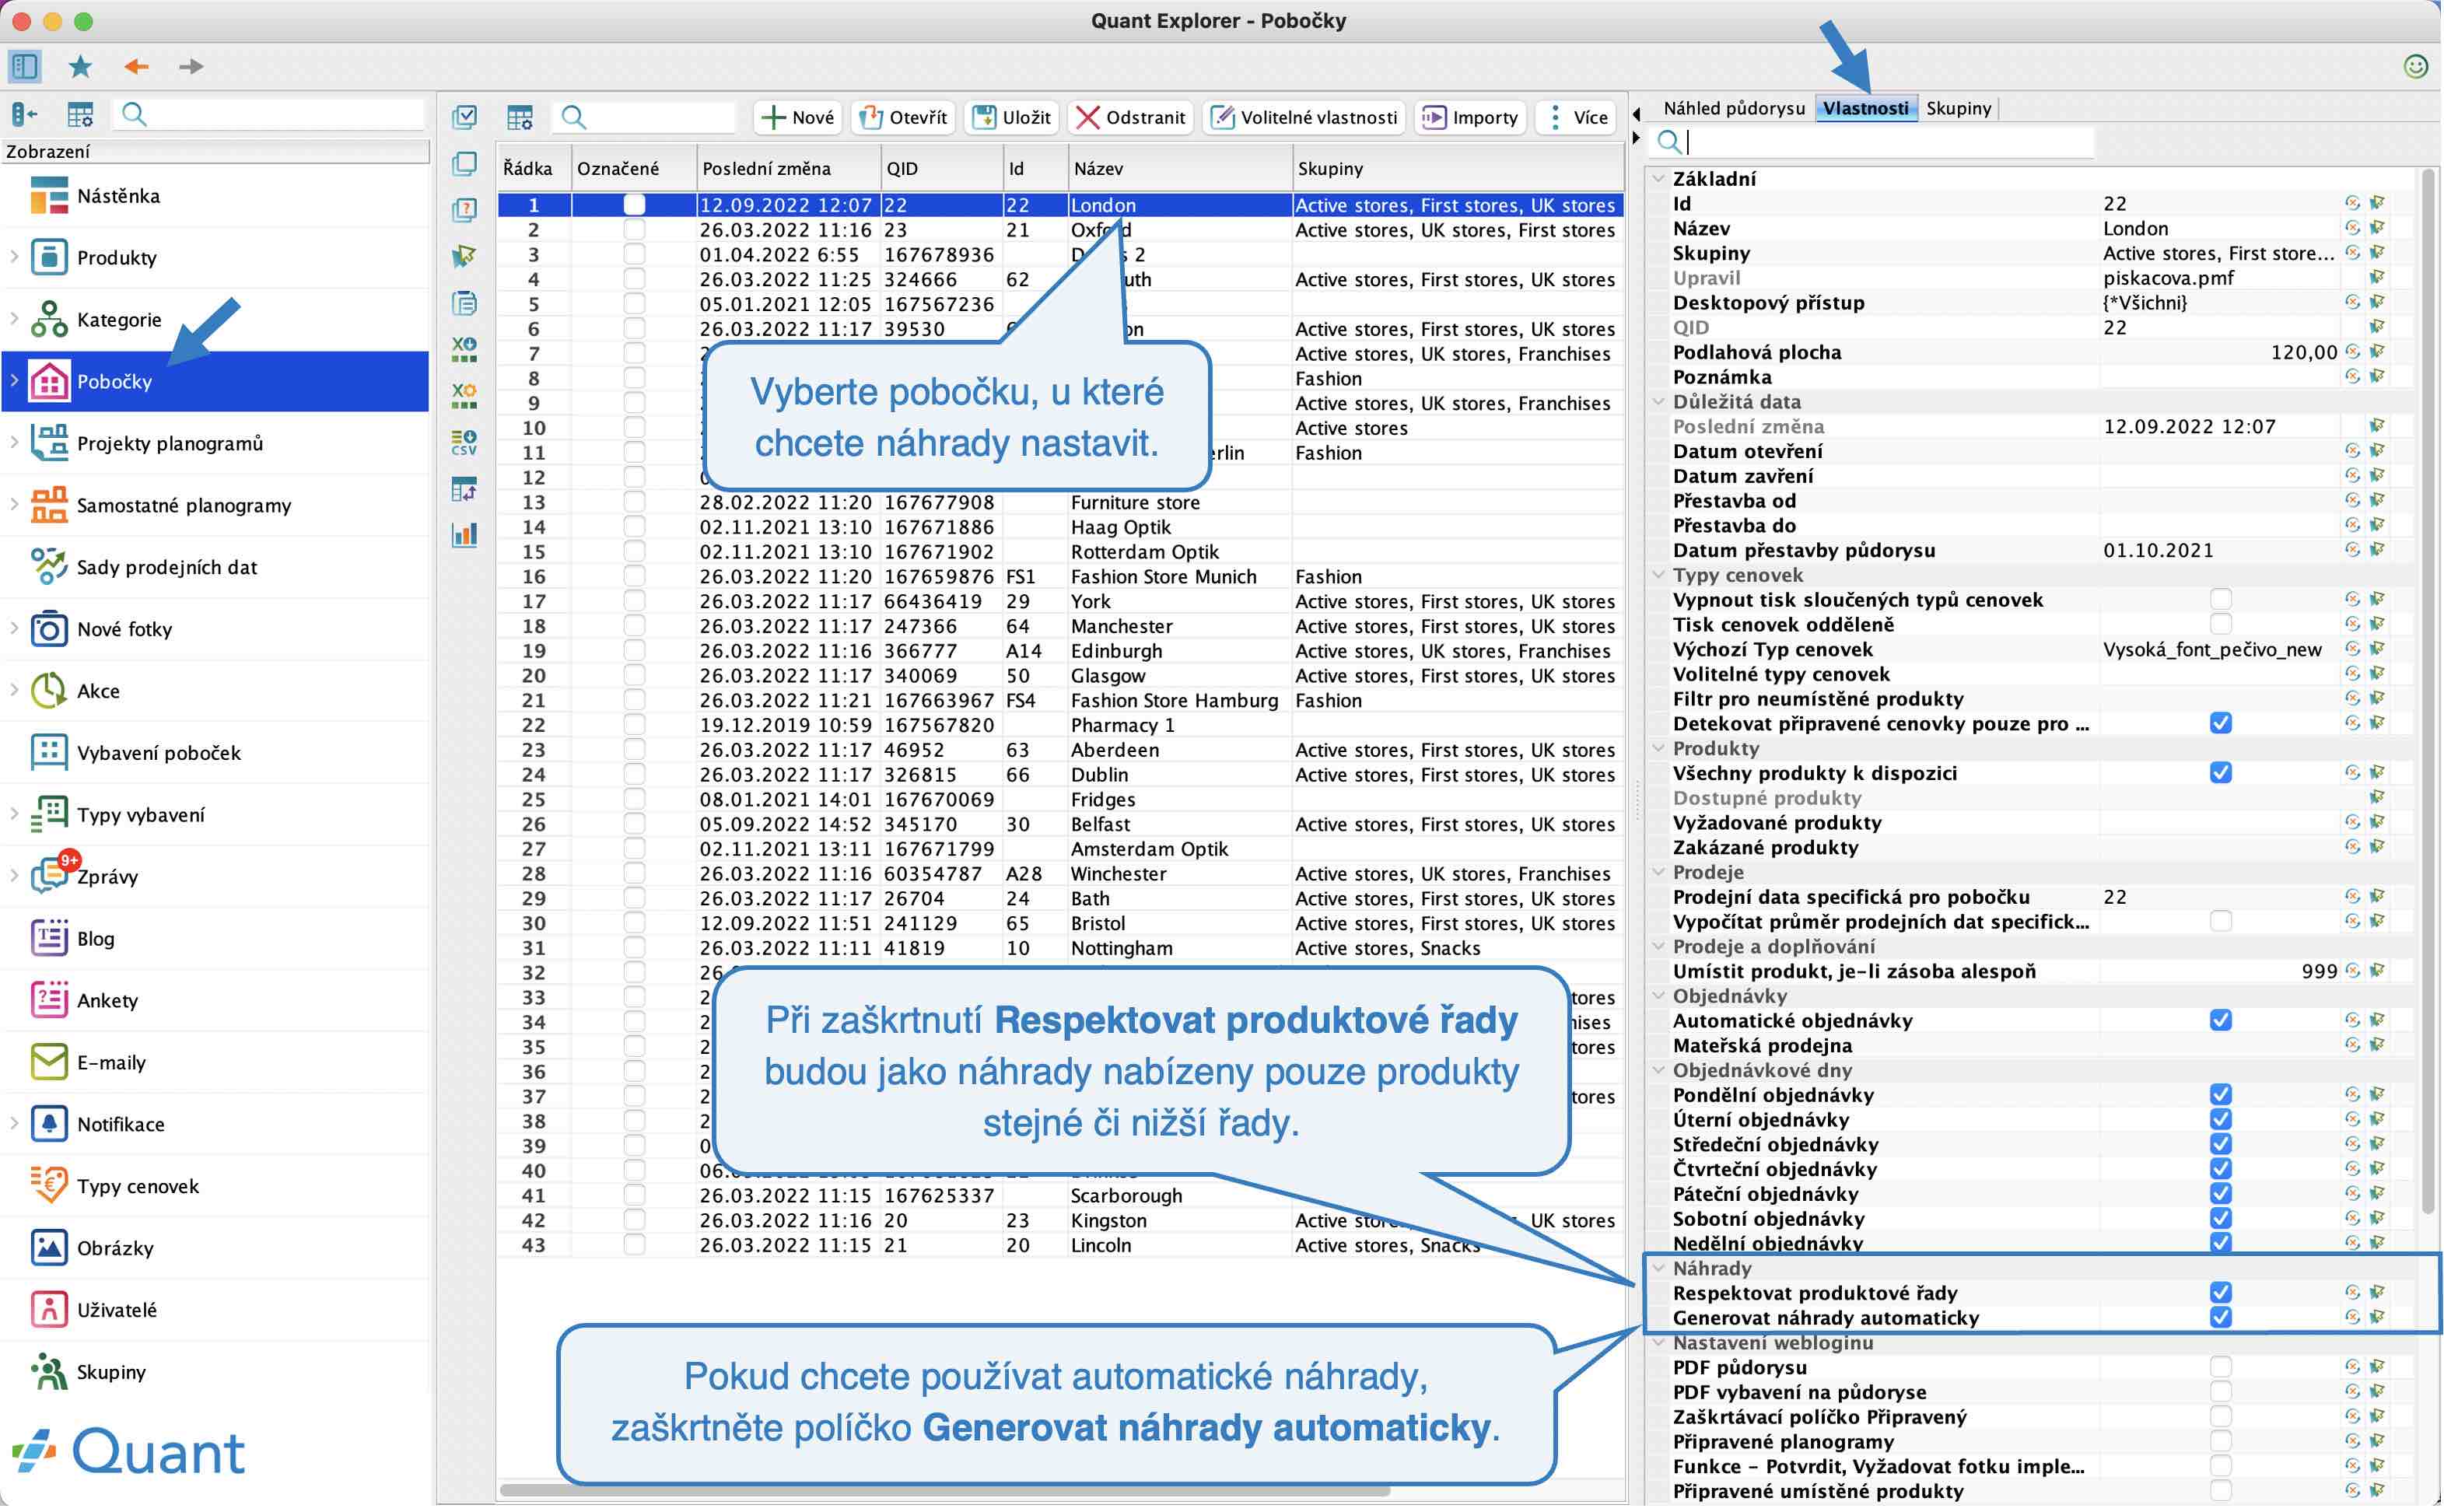Collapse the Důležitá data group
This screenshot has width=2444, height=1512.
coord(1658,402)
